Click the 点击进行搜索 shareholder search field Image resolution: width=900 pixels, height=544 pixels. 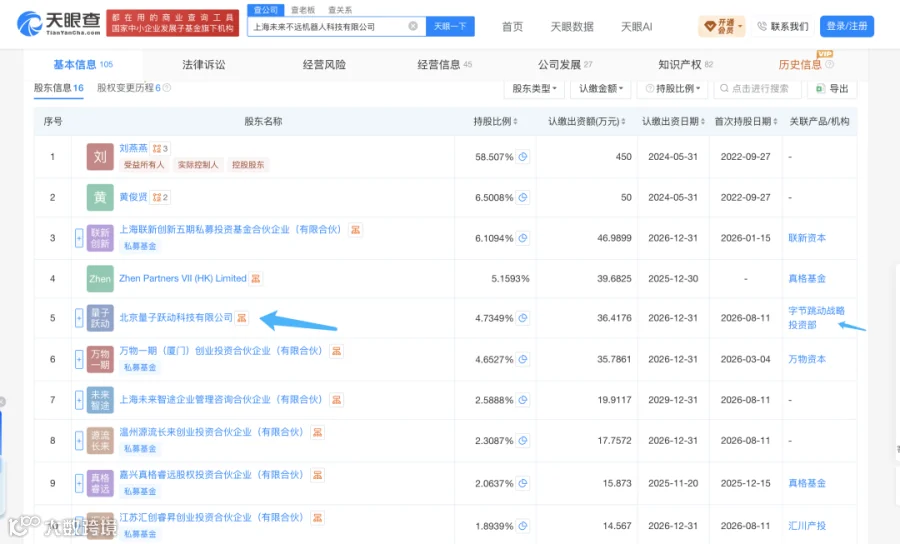757,88
